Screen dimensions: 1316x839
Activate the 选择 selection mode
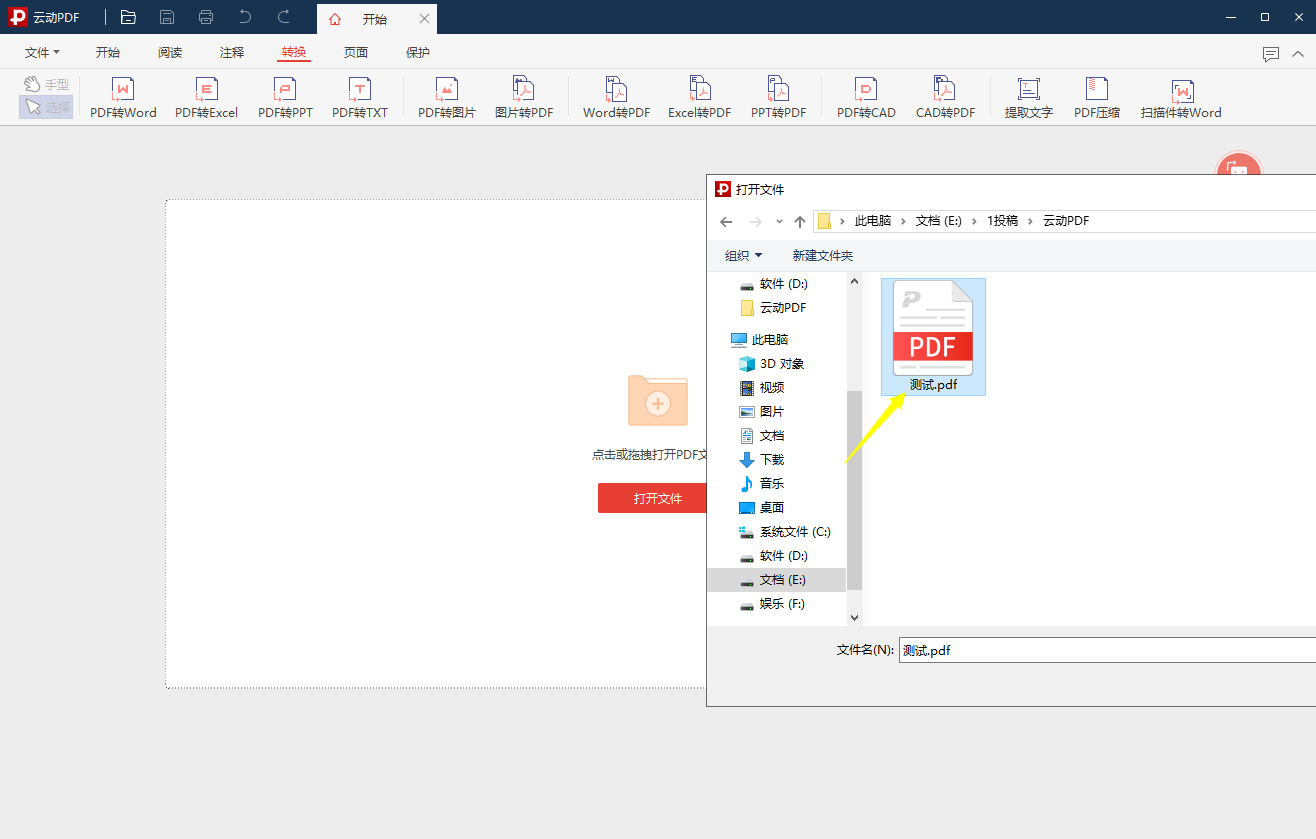pyautogui.click(x=46, y=107)
